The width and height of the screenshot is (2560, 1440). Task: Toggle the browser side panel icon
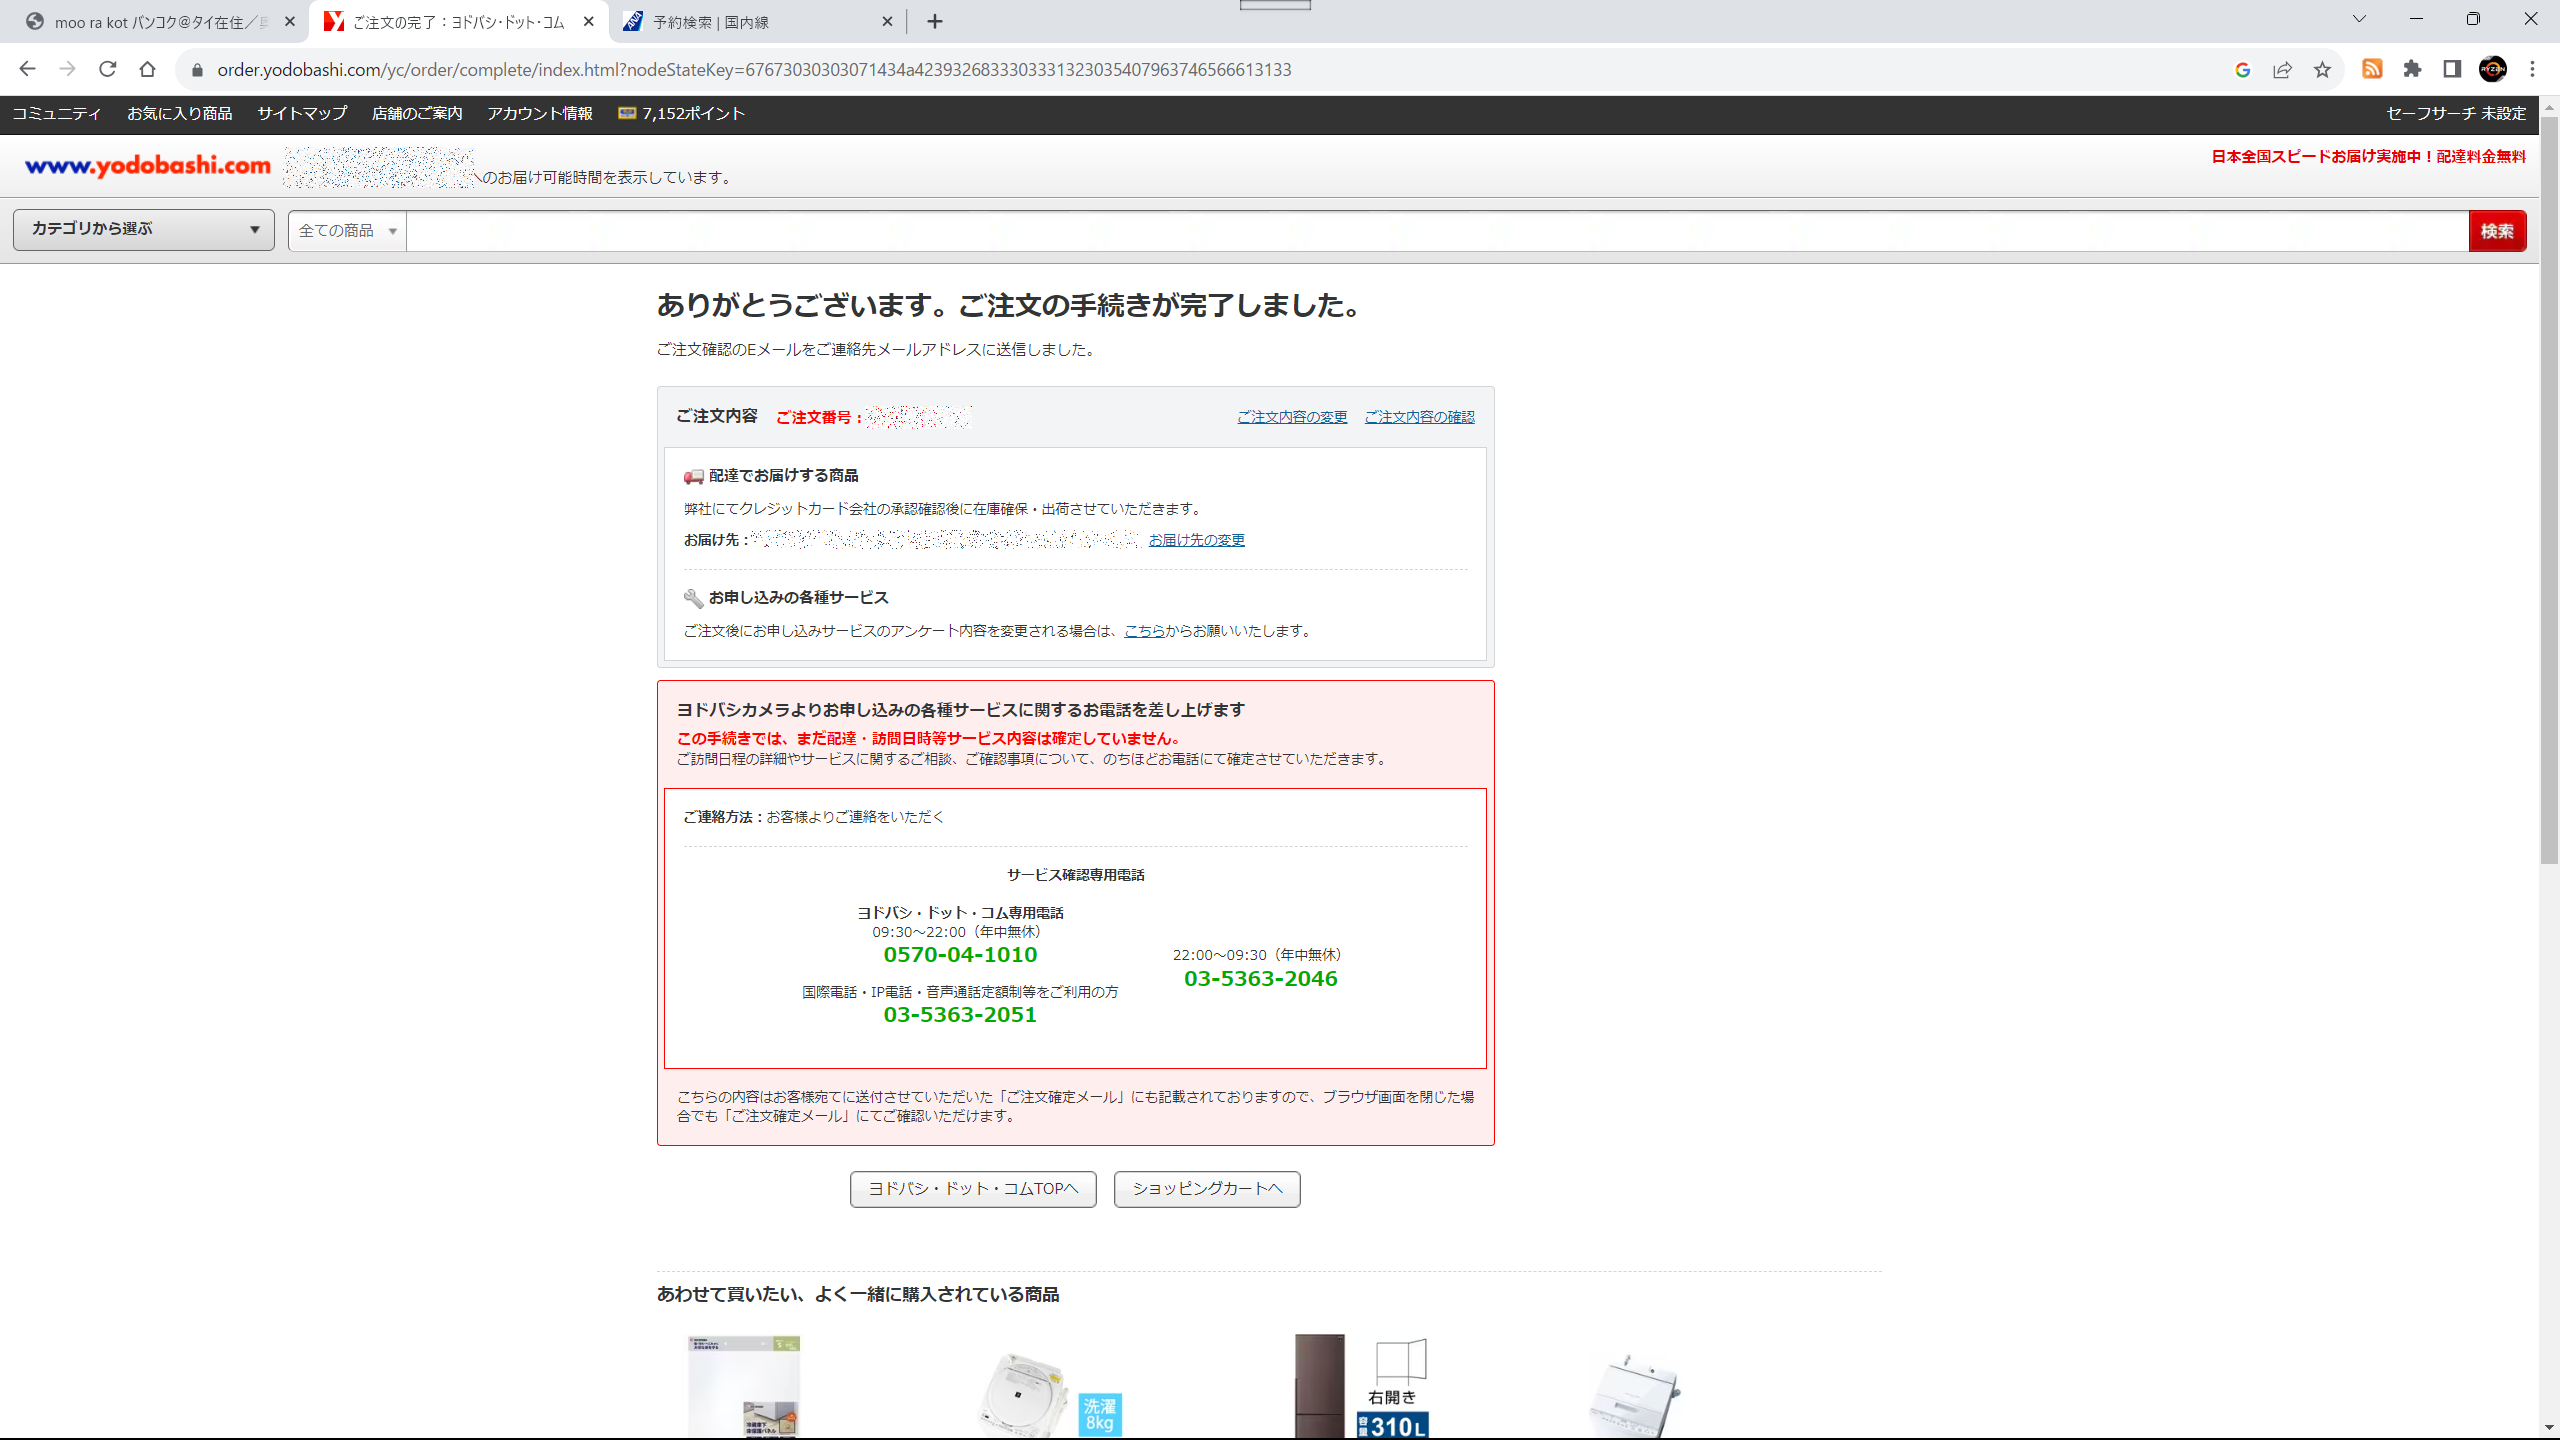pyautogui.click(x=2452, y=69)
